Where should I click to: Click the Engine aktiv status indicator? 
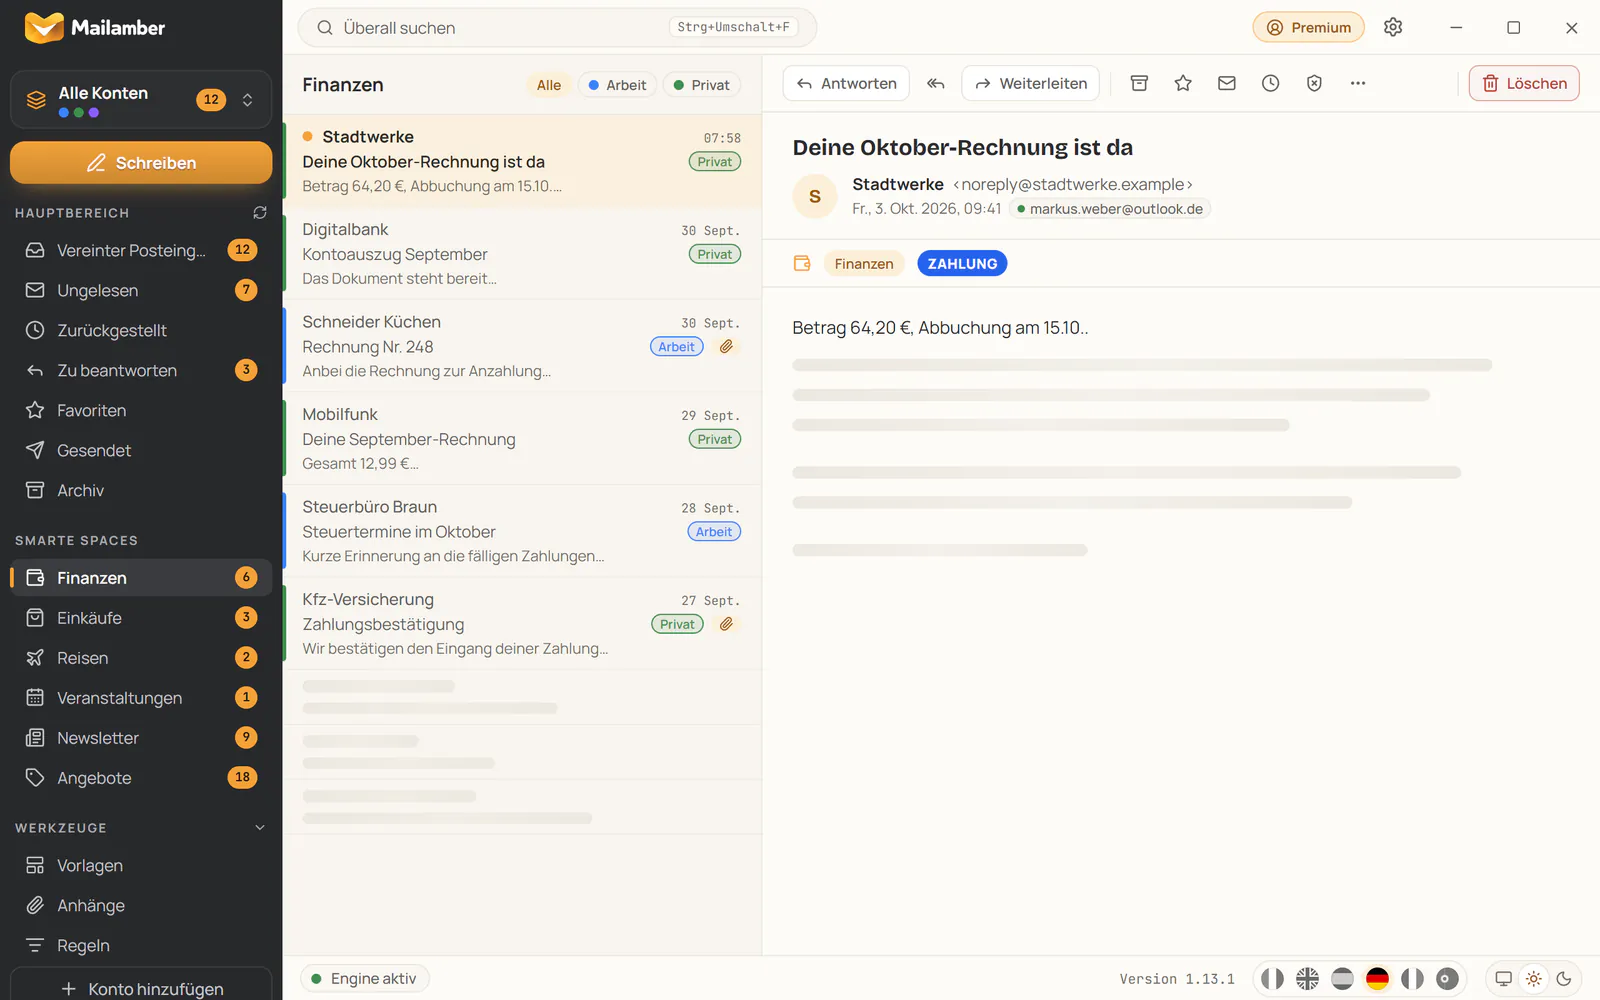tap(364, 978)
